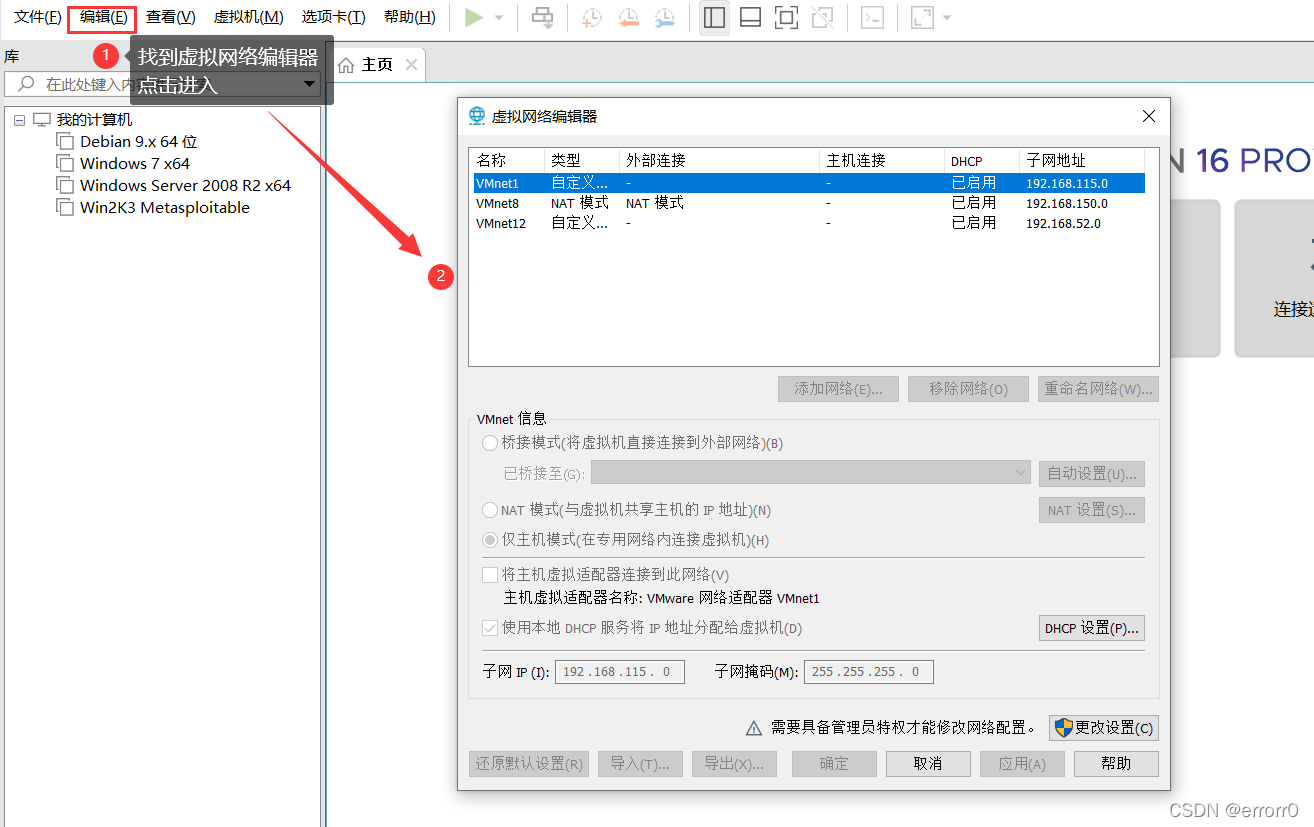Viewport: 1314px width, 827px height.
Task: Select the VMnet12 network row
Action: point(808,223)
